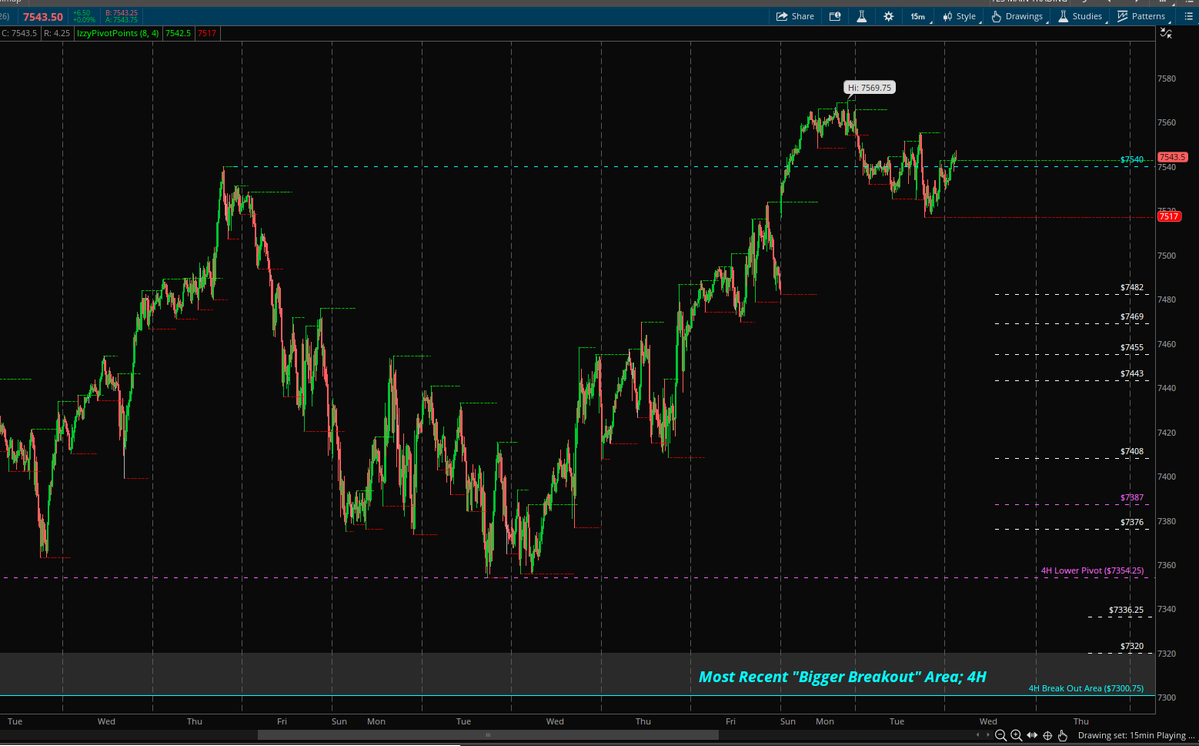
Task: Click the collapse price axis icon
Action: pos(1165,33)
